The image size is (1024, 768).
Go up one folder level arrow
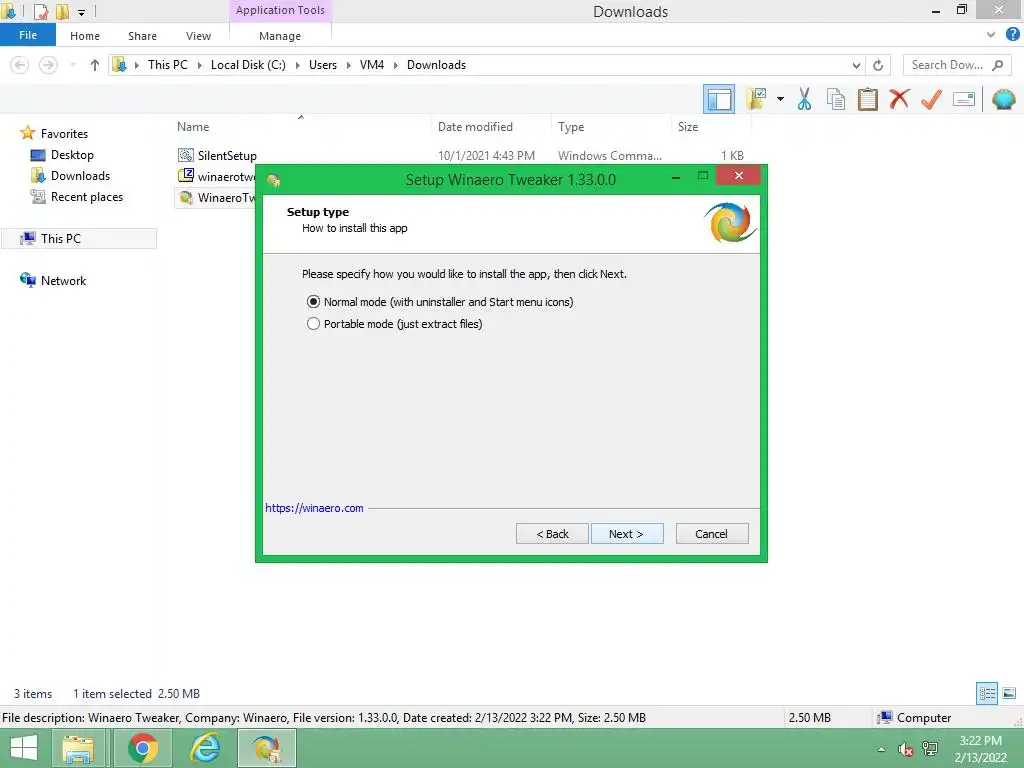[x=95, y=65]
